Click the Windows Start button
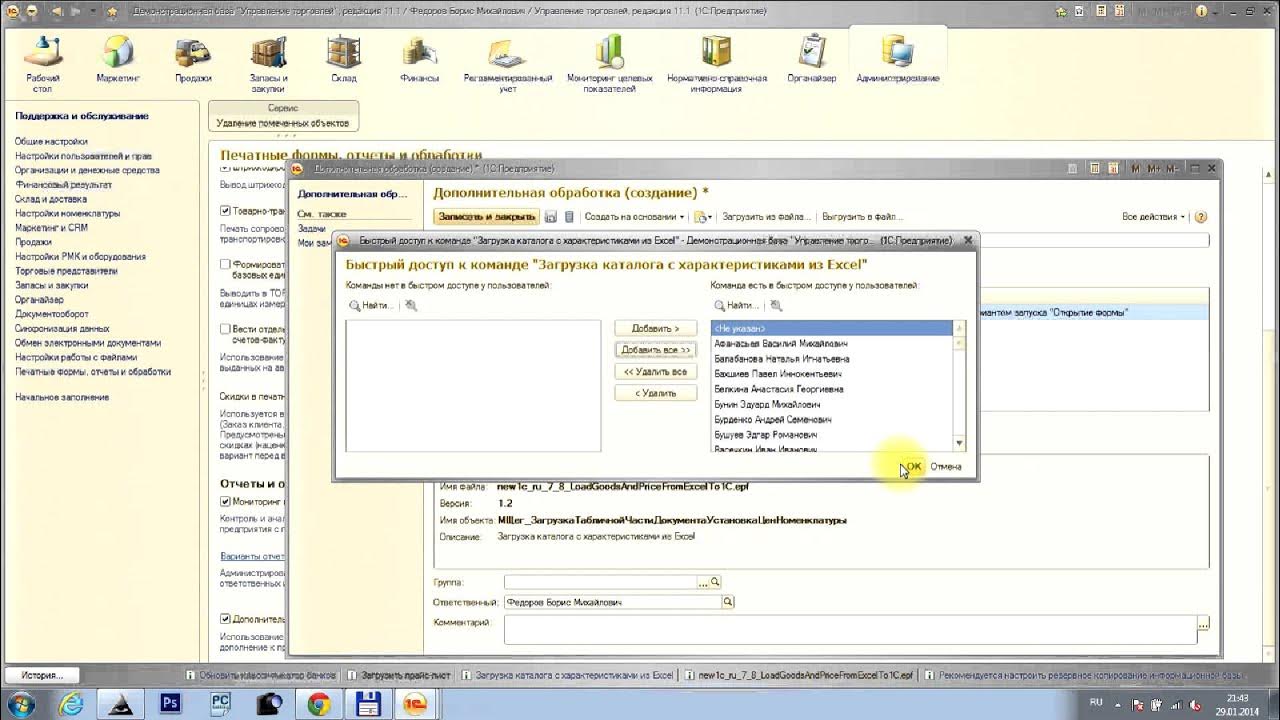The height and width of the screenshot is (720, 1280). click(x=22, y=704)
